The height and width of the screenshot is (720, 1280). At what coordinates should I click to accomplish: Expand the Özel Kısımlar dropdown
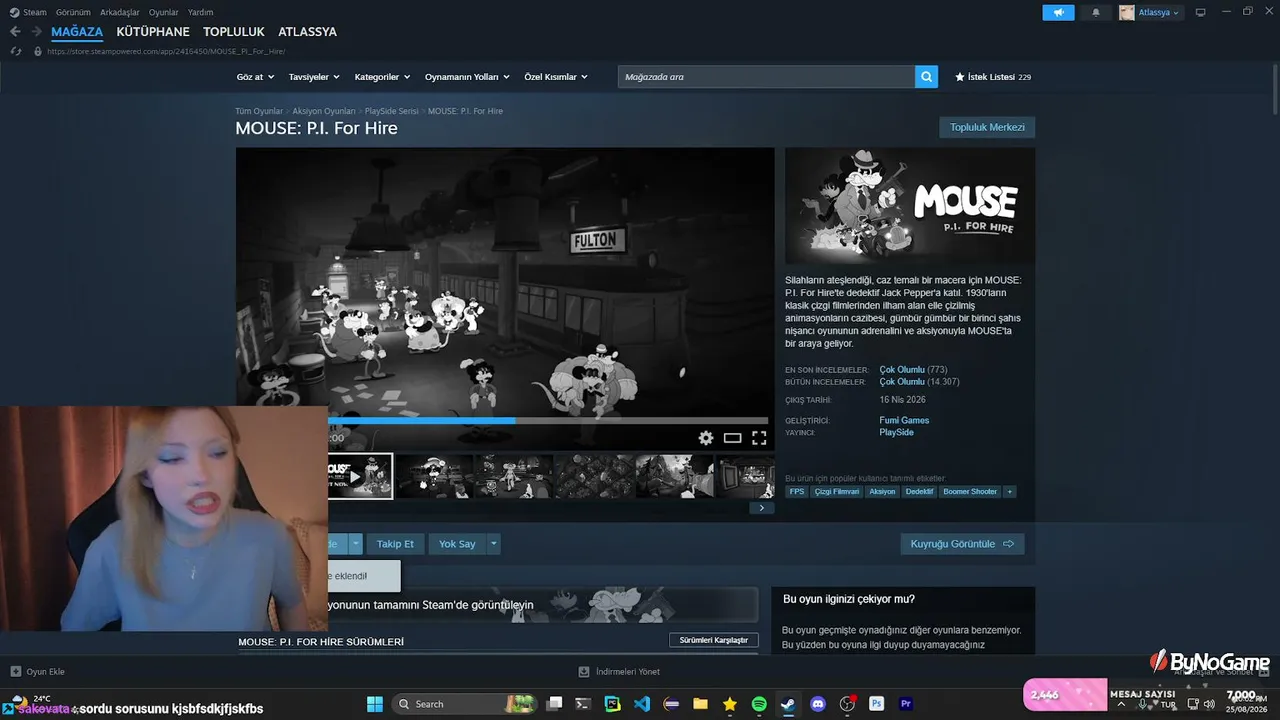(556, 77)
